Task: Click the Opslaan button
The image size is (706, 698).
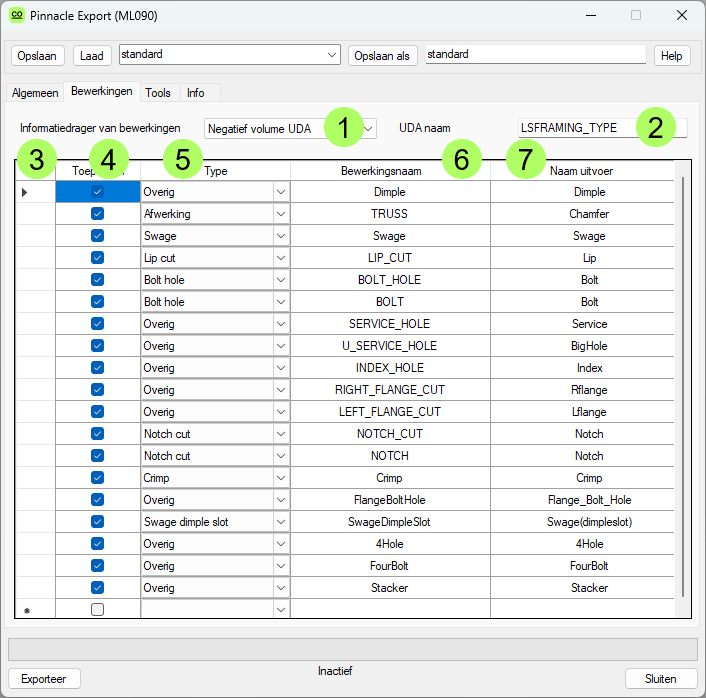Action: (37, 56)
